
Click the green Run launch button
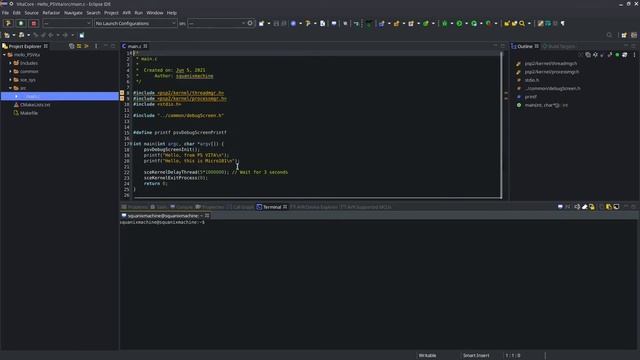[x=21, y=23]
